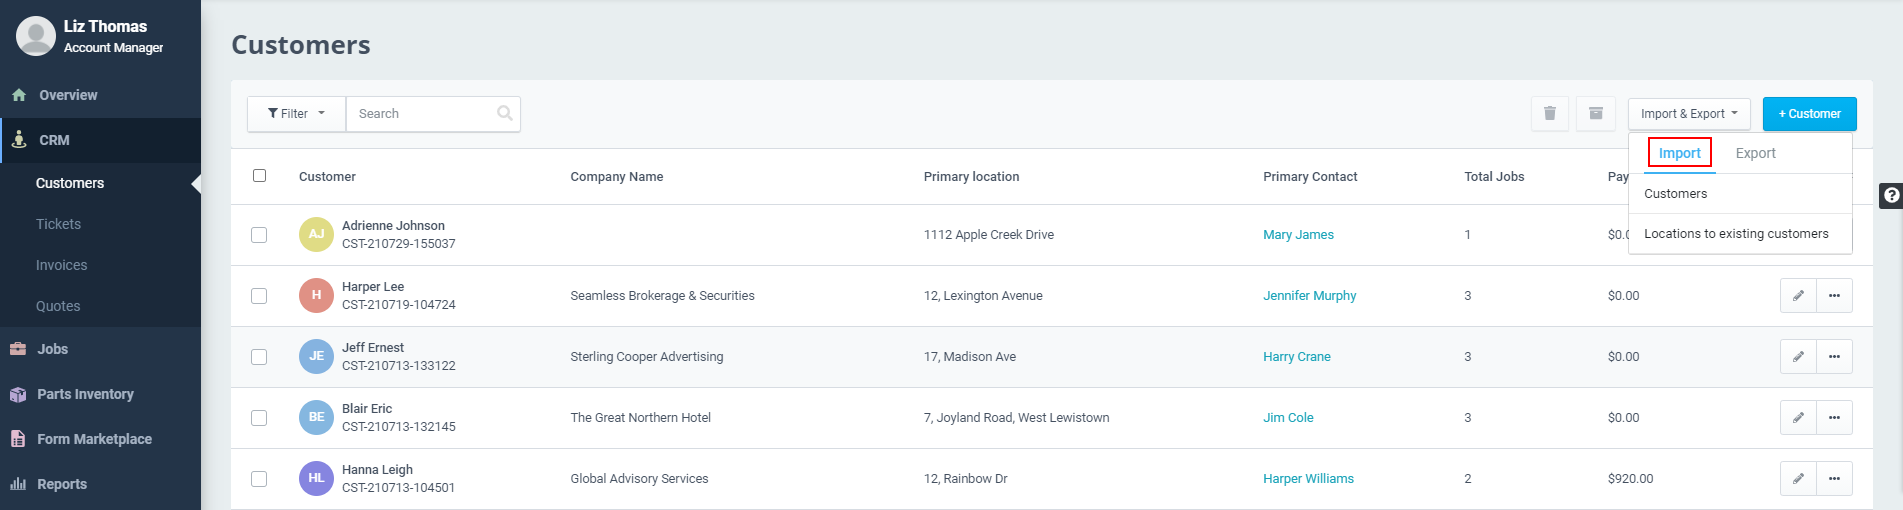Click the Company Name column header
The height and width of the screenshot is (510, 1903).
pos(616,177)
